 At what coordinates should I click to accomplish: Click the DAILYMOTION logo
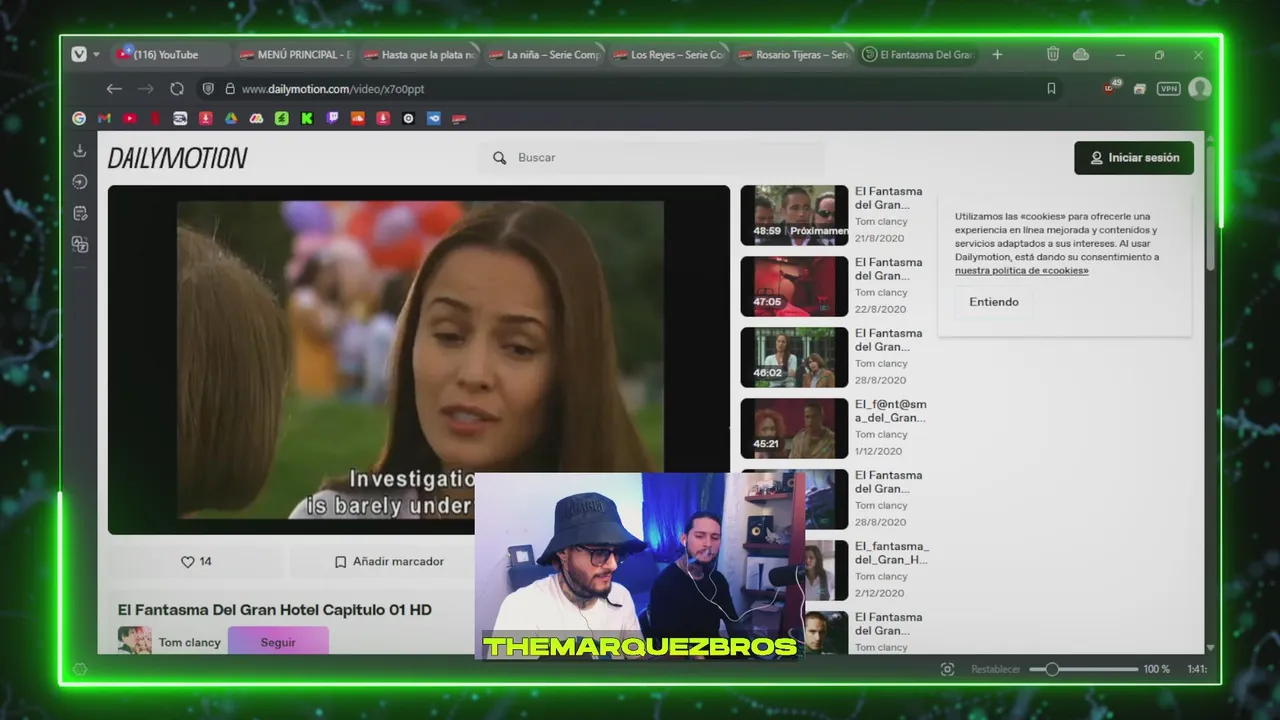point(177,158)
